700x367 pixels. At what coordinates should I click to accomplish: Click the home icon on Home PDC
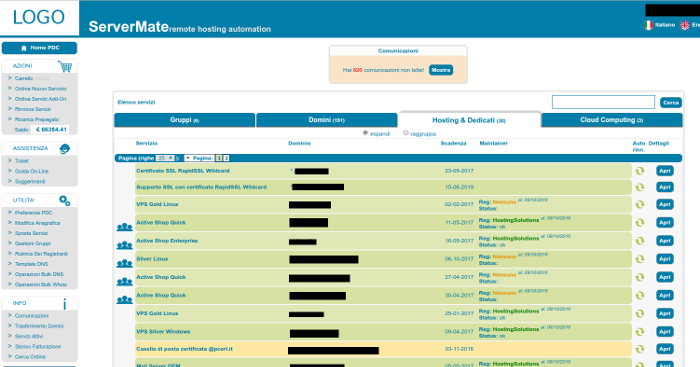click(x=24, y=48)
